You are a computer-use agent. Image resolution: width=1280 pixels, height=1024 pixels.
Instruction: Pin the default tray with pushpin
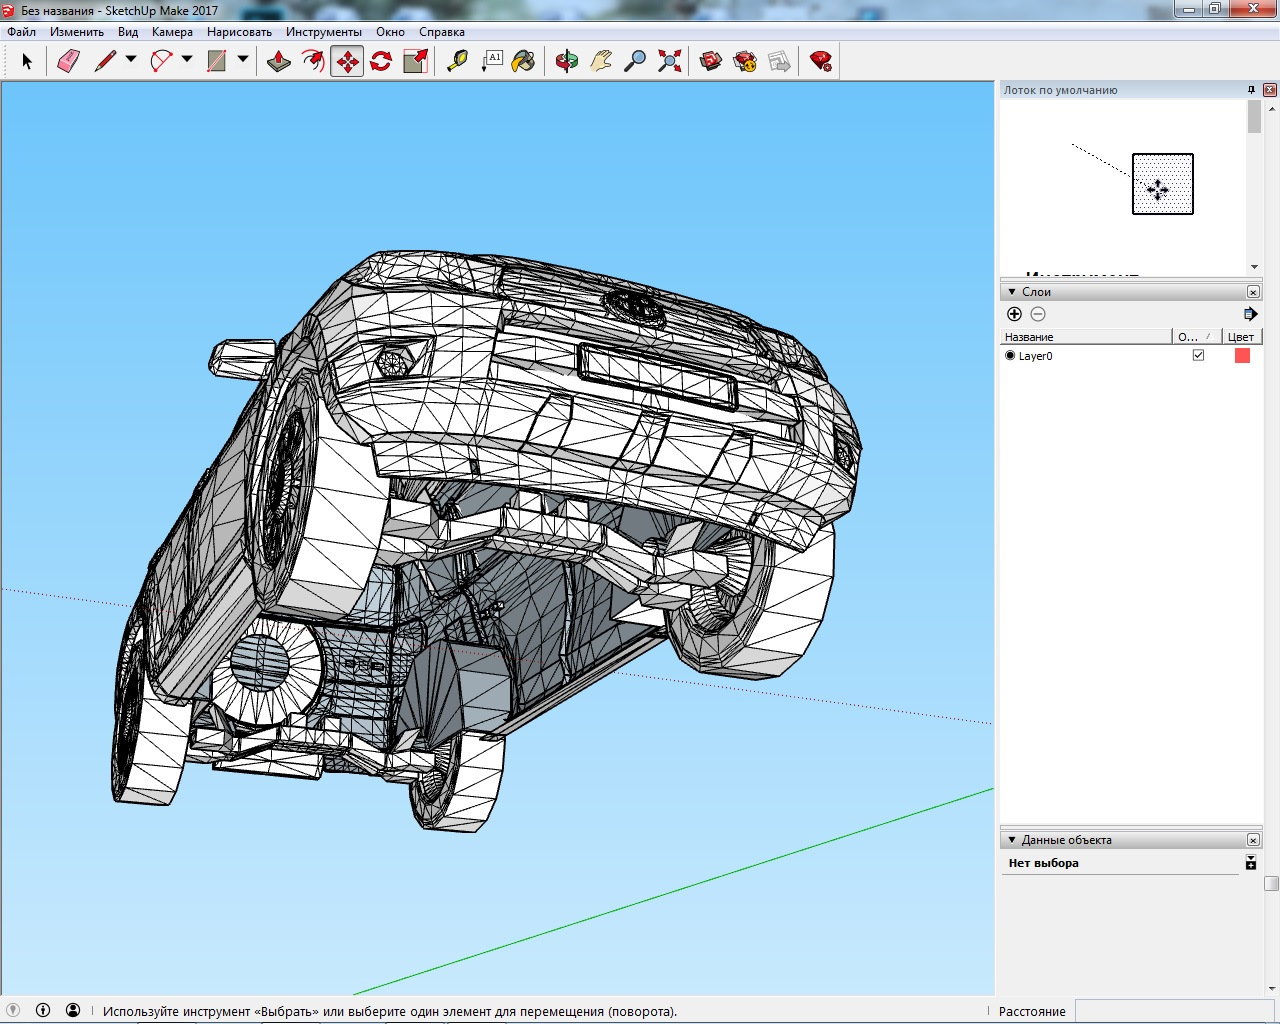coord(1251,90)
